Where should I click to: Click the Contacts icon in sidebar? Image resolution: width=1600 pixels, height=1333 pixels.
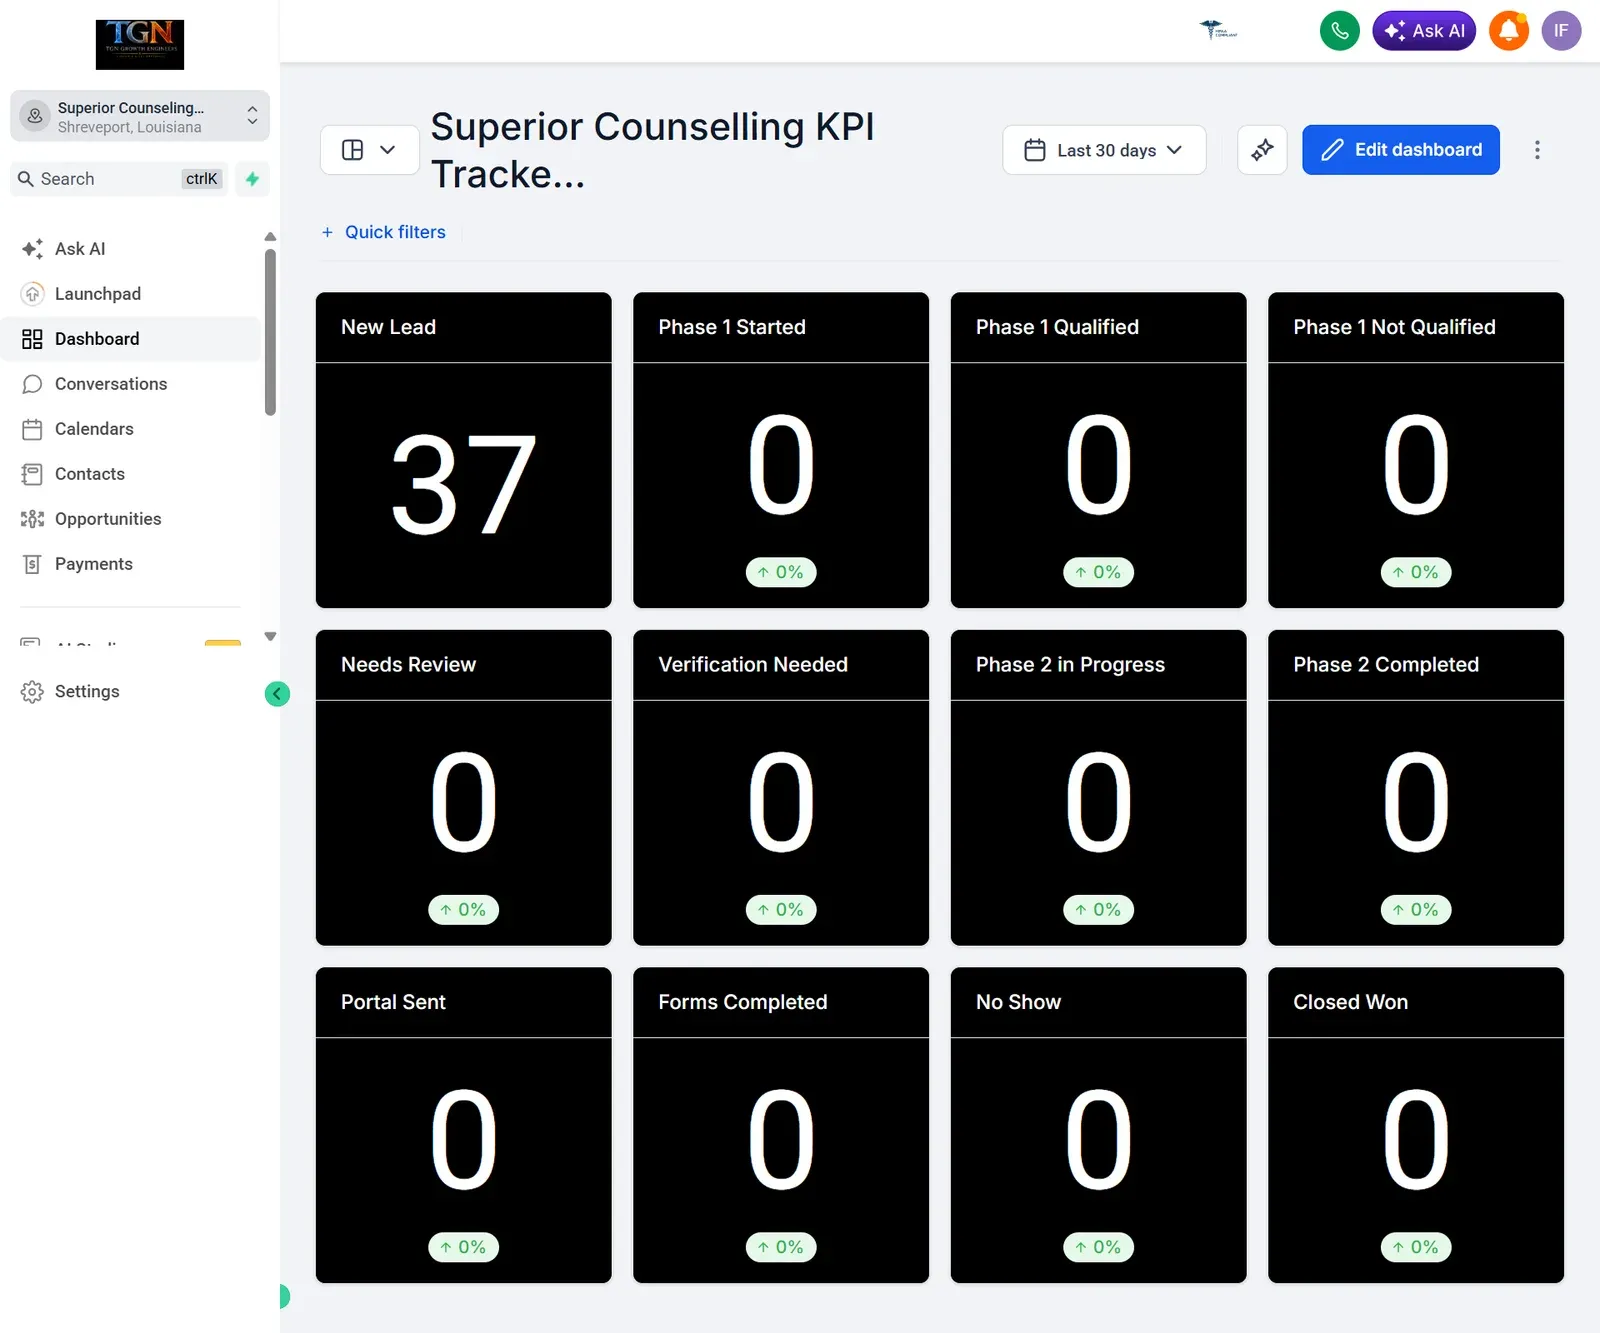tap(32, 474)
